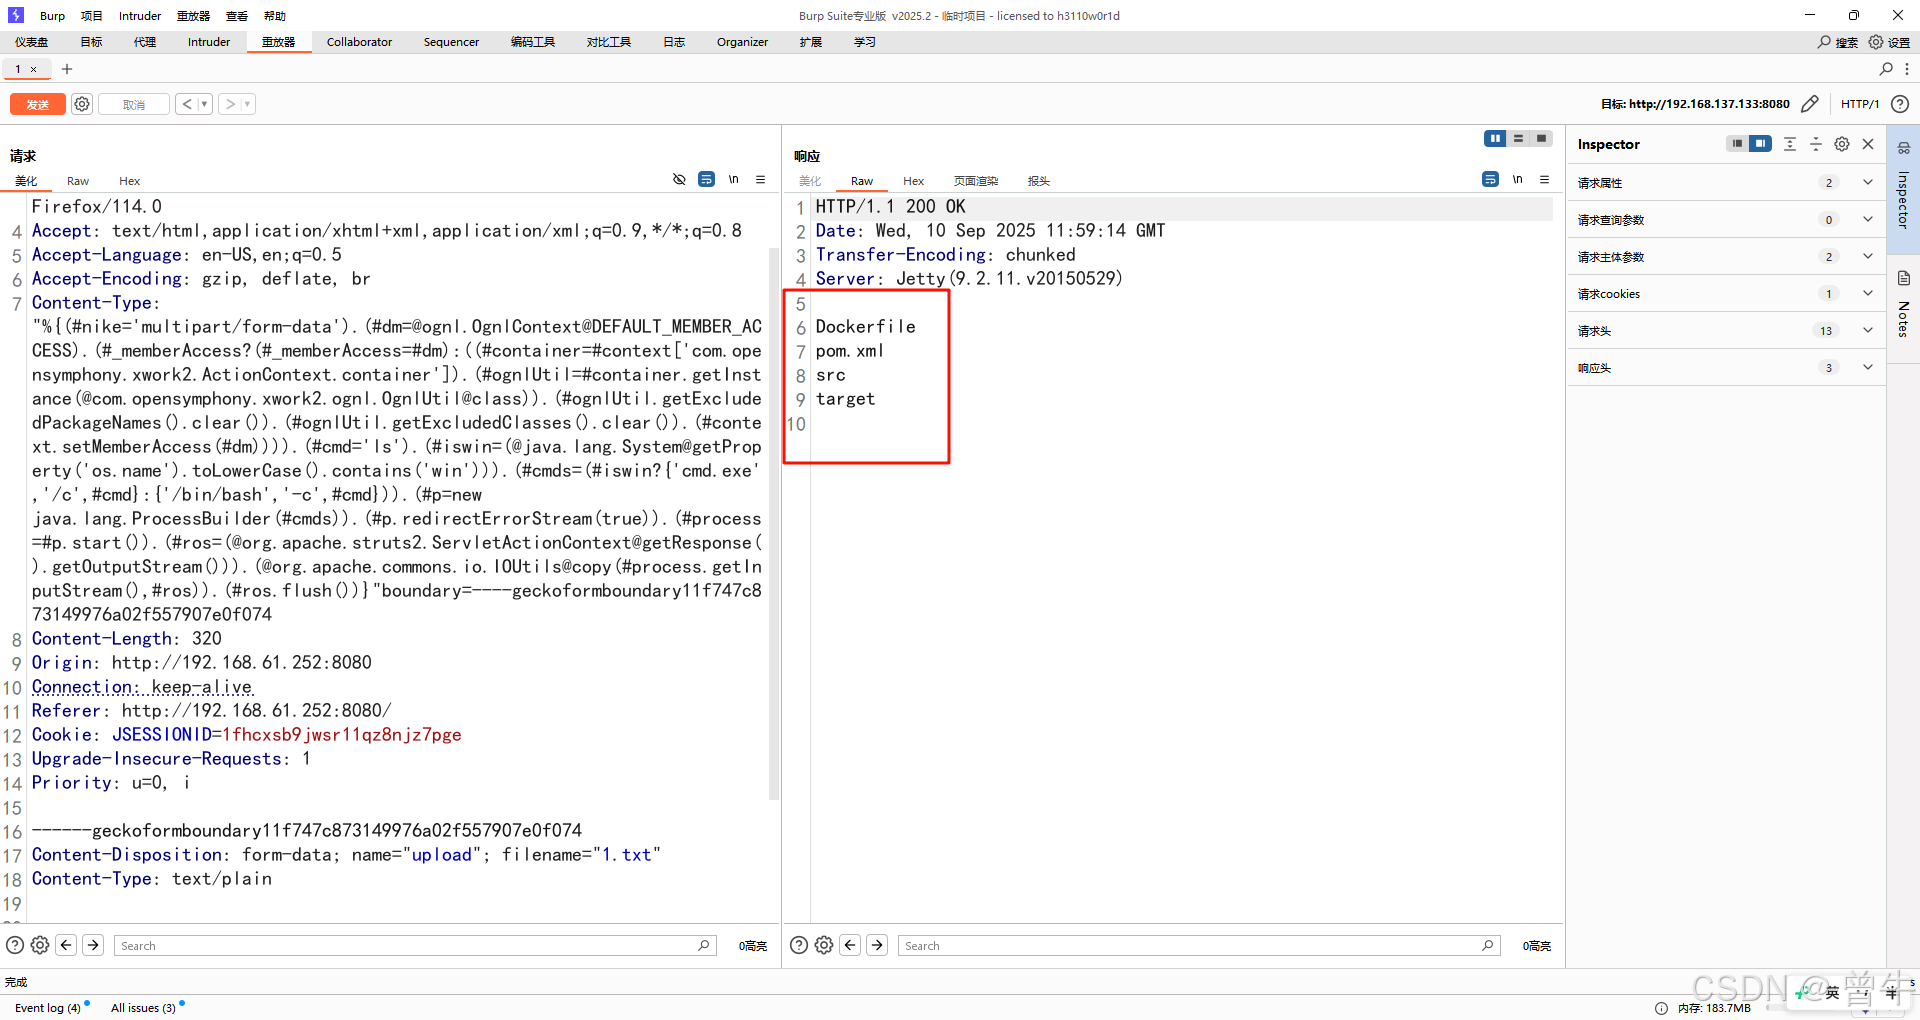
Task: Go back to the previous request in history
Action: coord(187,104)
